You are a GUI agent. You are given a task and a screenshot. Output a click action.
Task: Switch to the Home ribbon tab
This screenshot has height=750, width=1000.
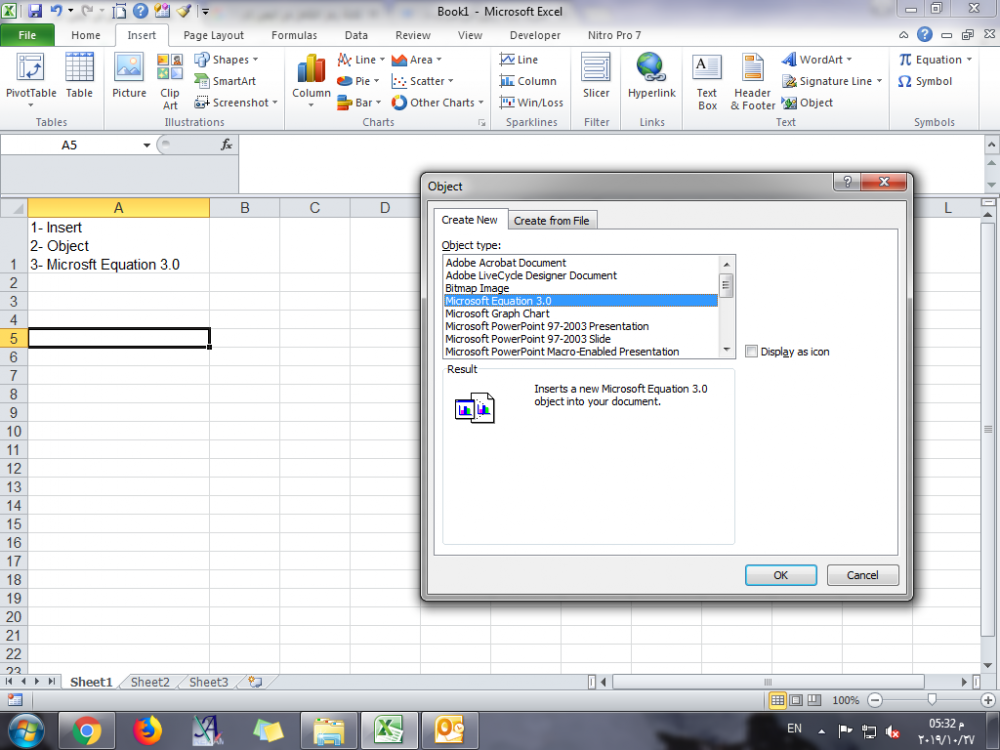coord(85,35)
